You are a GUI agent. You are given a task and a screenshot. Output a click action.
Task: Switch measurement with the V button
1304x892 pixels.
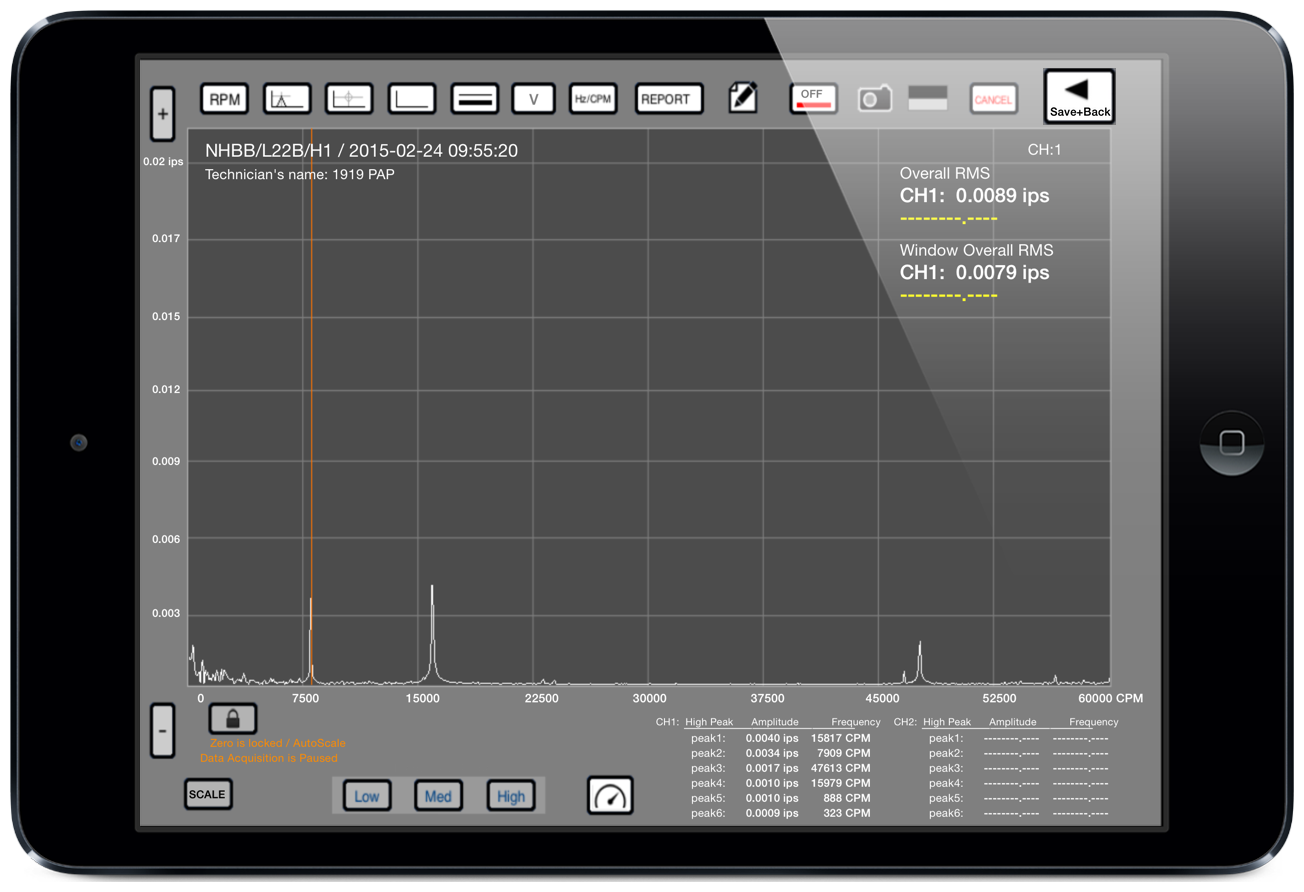coord(533,99)
